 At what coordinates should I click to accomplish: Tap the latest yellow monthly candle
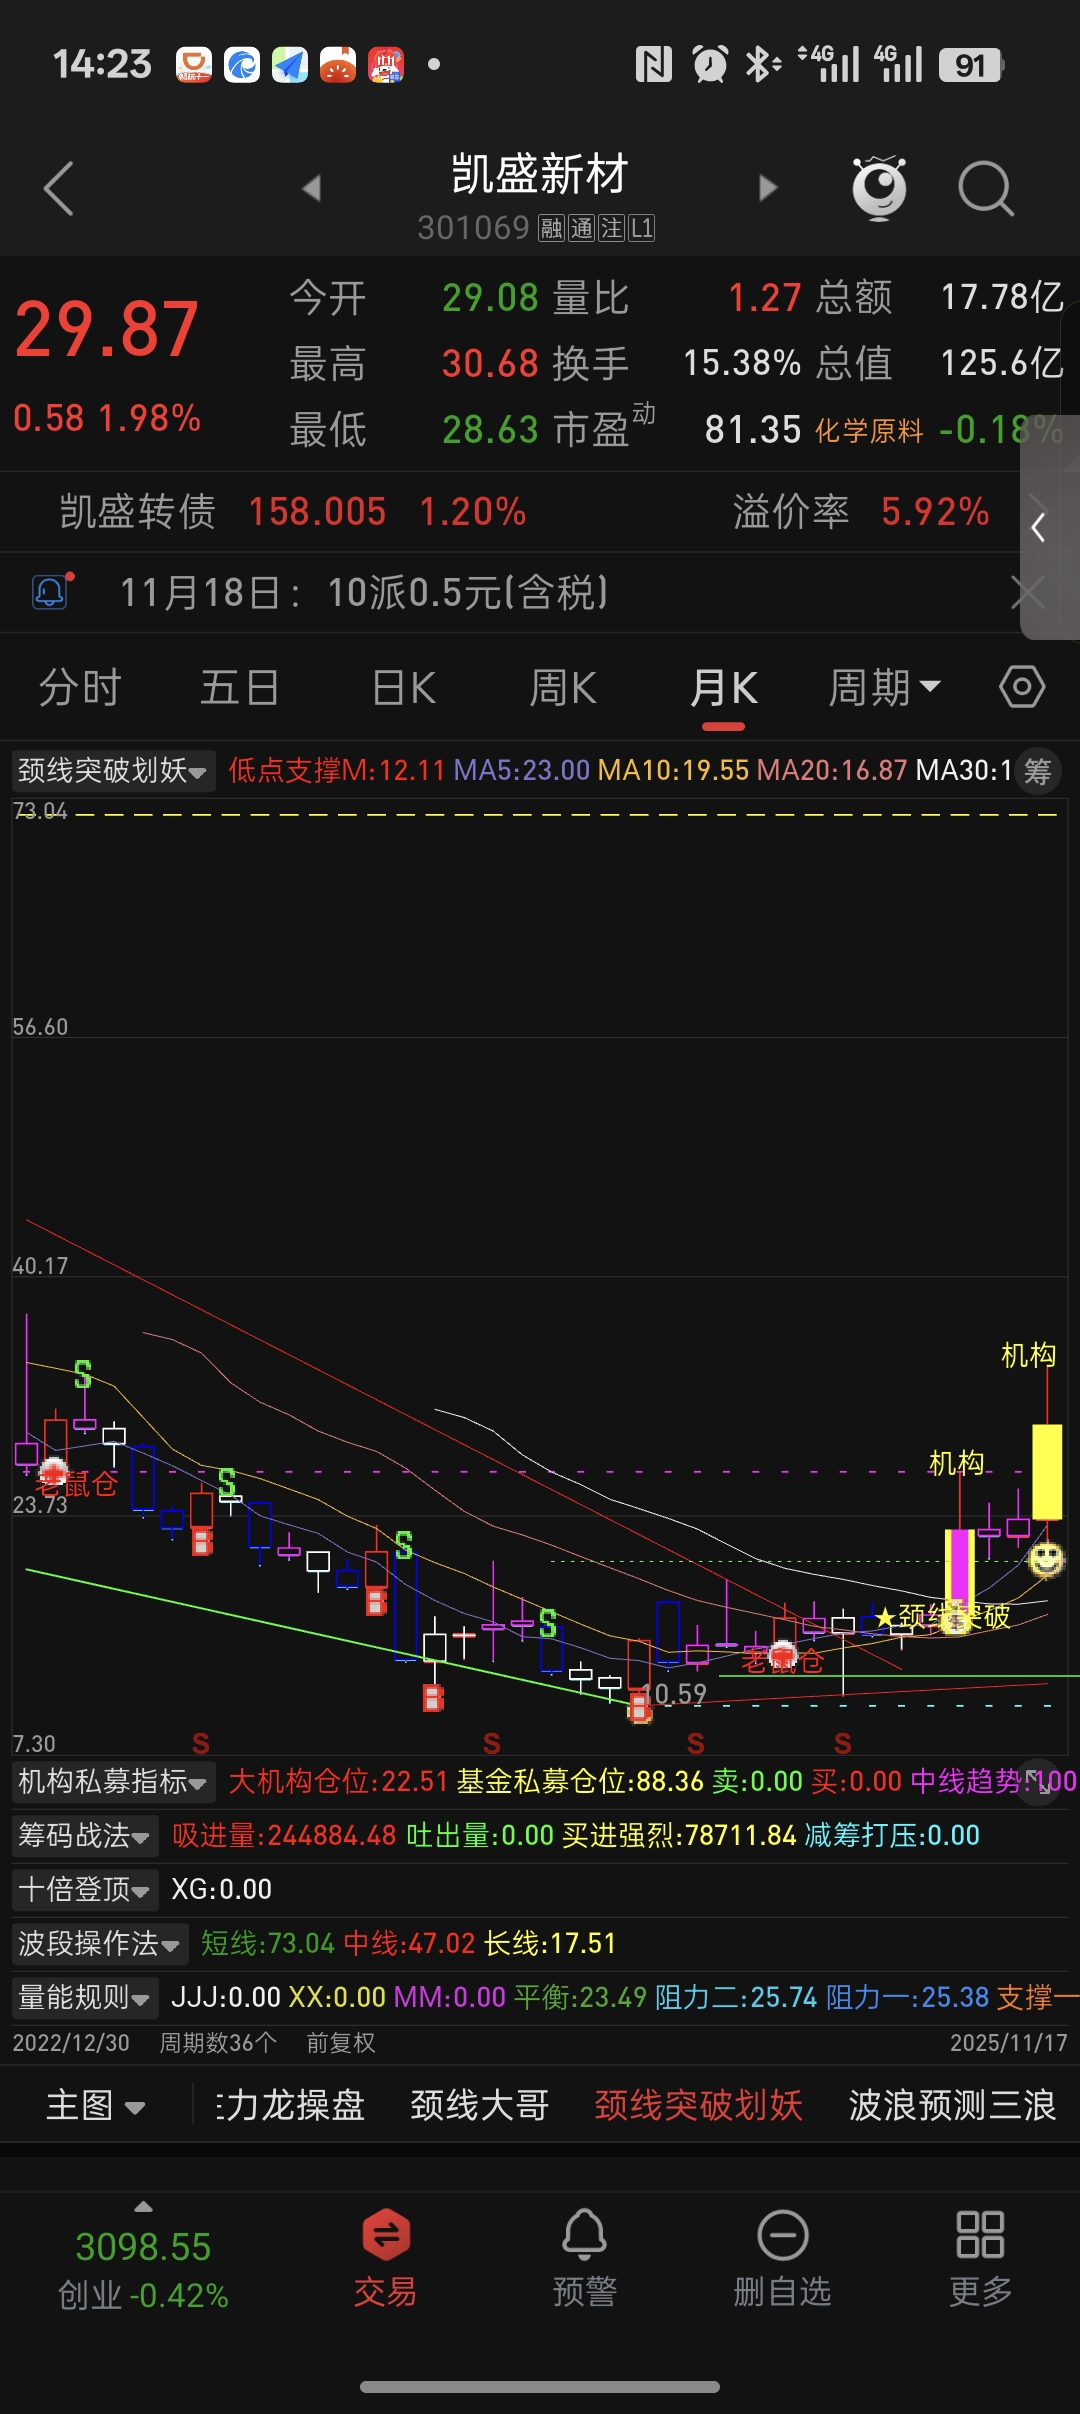[x=1047, y=1472]
